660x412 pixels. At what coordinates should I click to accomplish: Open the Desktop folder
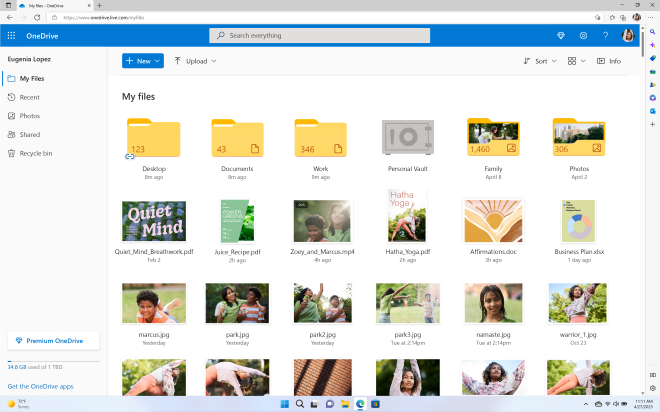[154, 138]
